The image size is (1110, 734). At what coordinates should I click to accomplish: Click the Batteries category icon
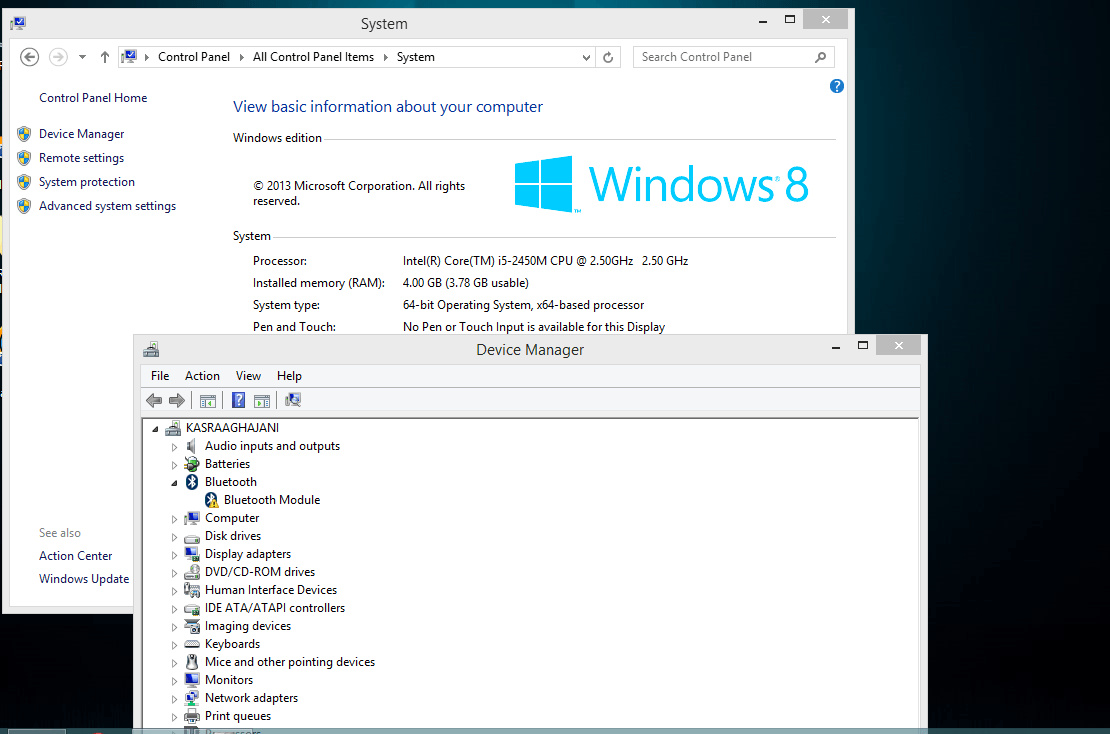click(x=192, y=464)
